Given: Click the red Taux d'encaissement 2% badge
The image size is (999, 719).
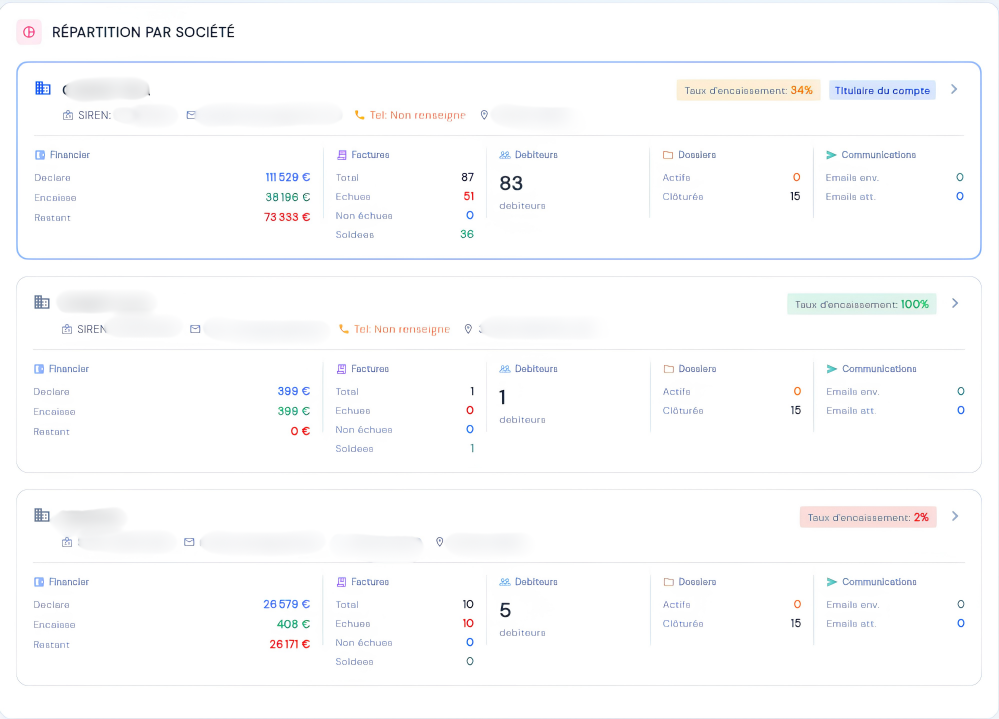Looking at the screenshot, I should click(868, 517).
